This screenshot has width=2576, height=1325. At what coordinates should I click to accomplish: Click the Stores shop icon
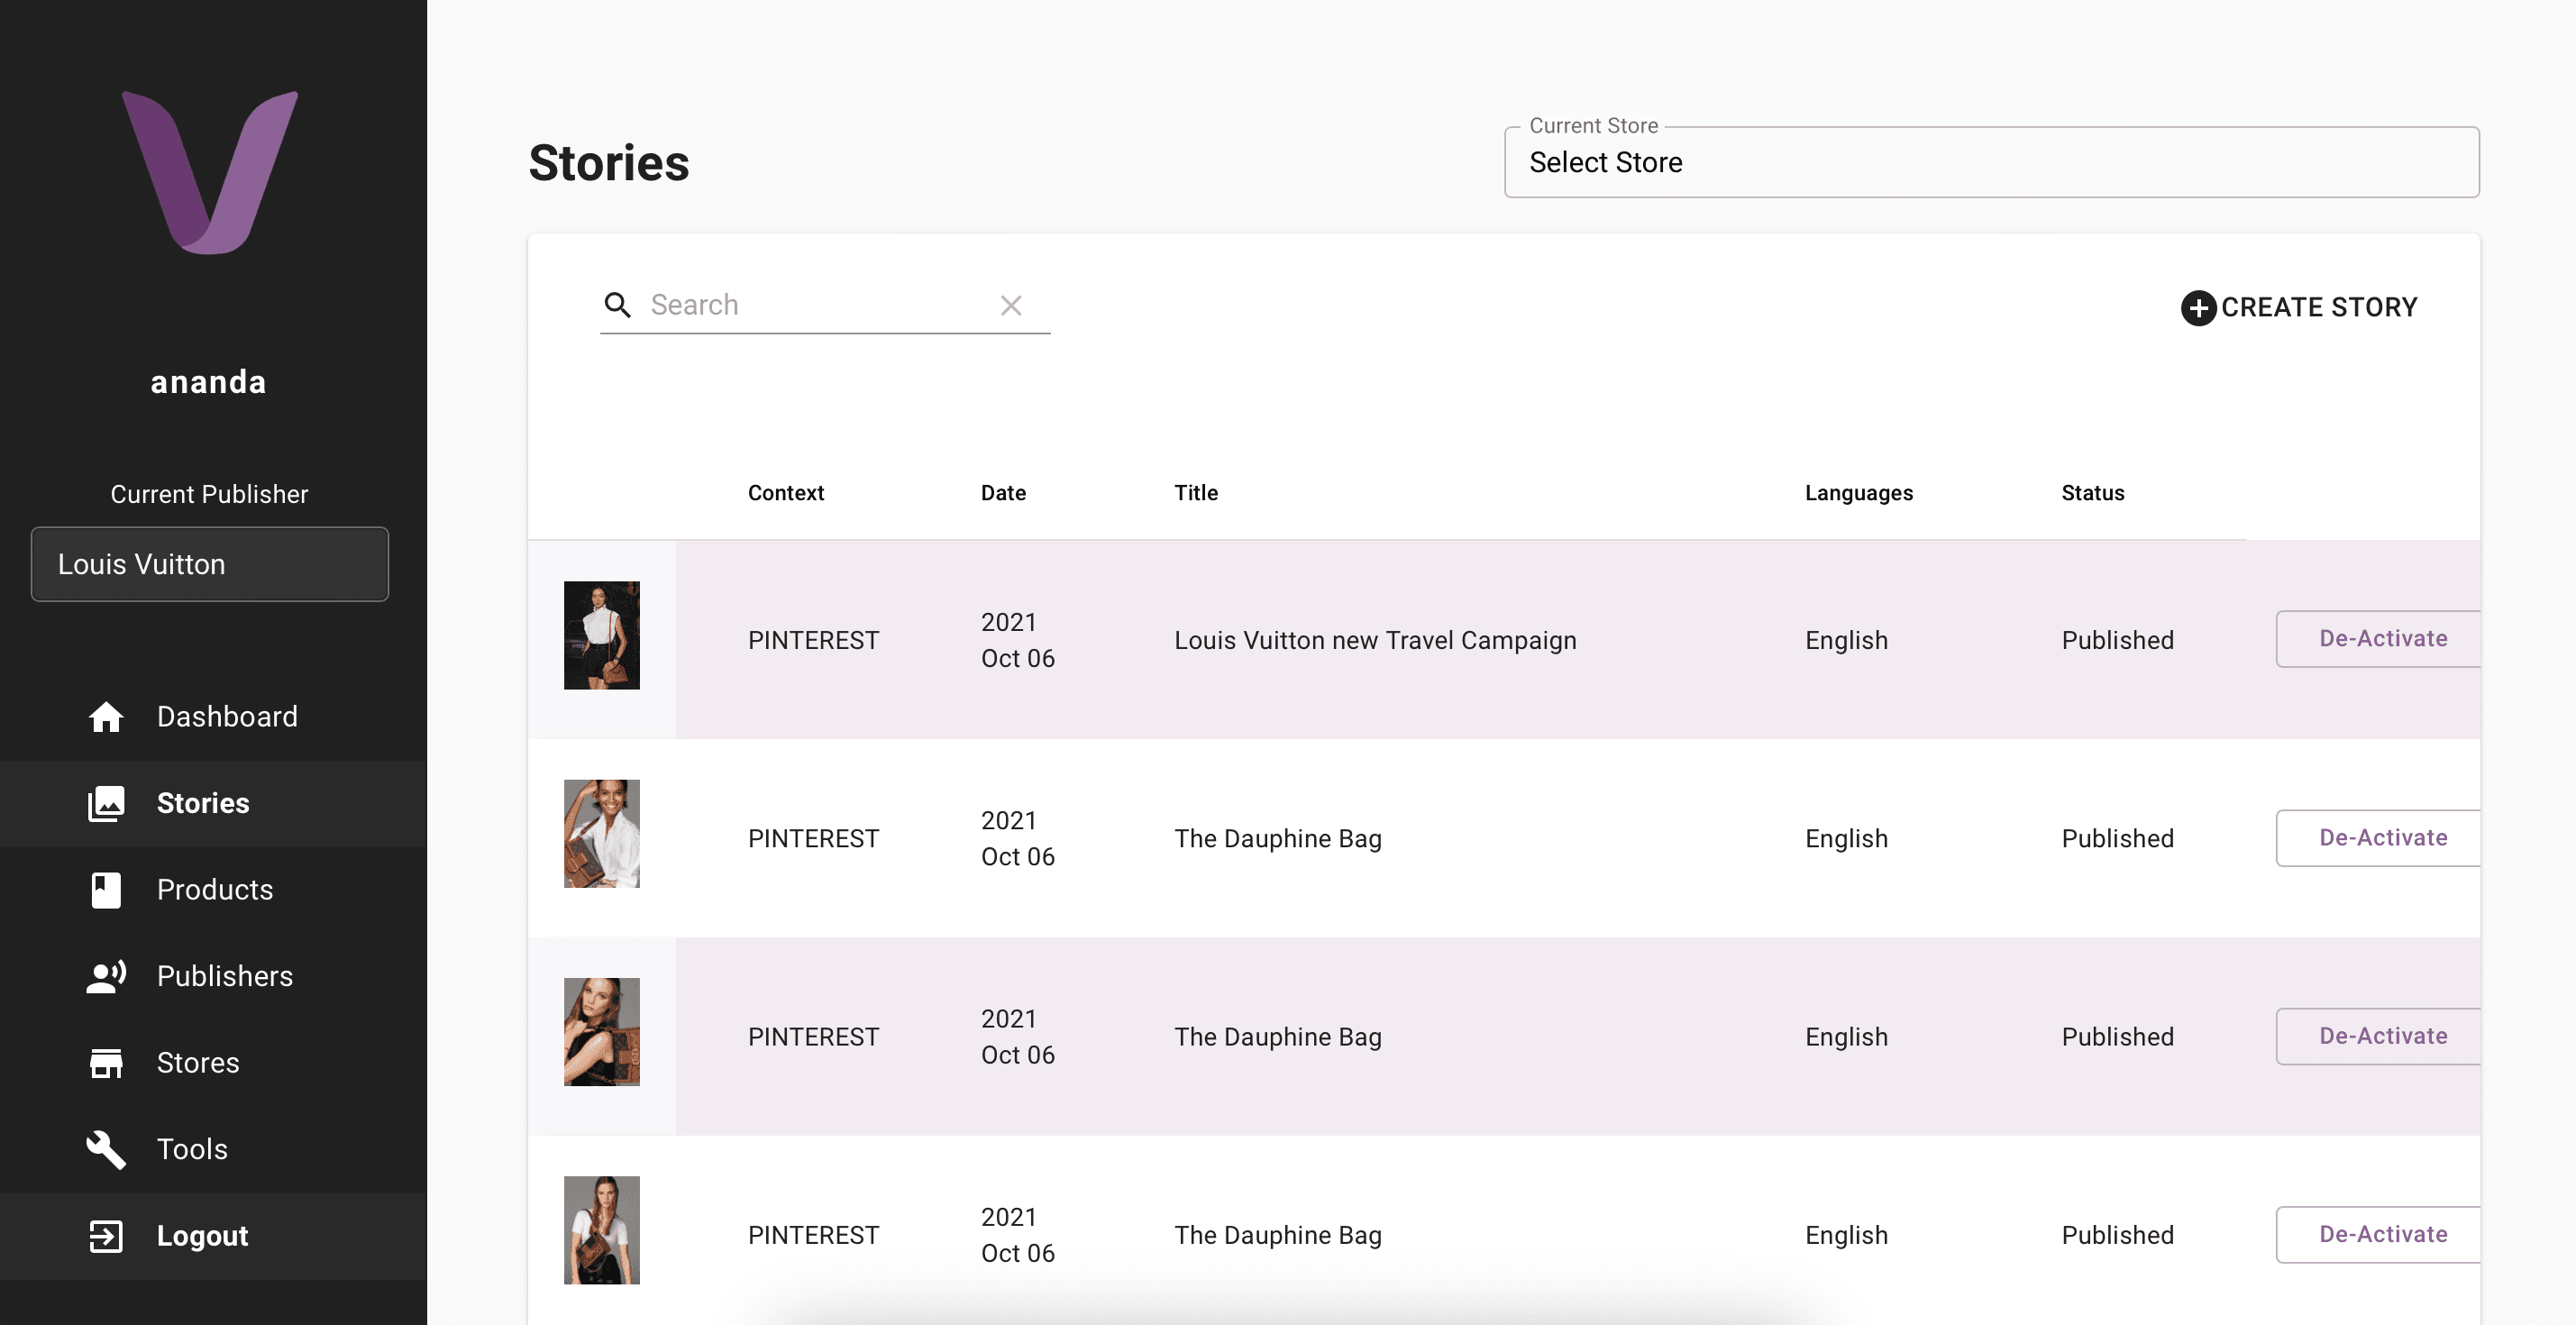[x=106, y=1063]
